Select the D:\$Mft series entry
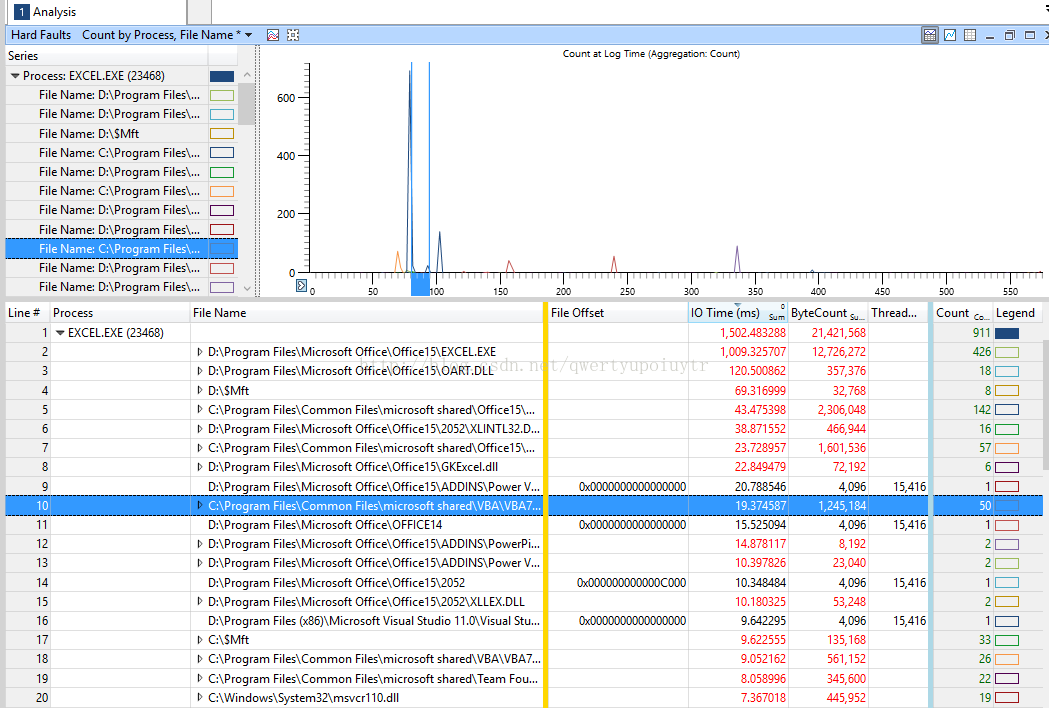1049x708 pixels. (122, 134)
